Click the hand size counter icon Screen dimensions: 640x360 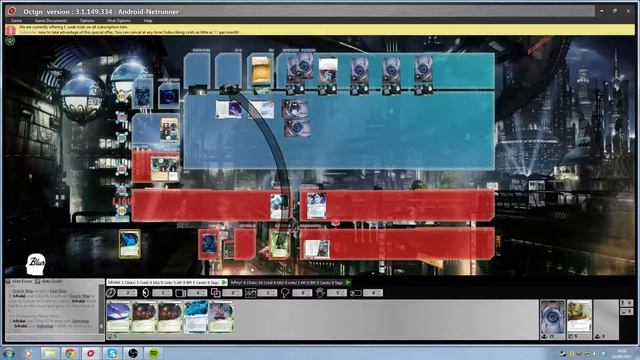[x=320, y=293]
